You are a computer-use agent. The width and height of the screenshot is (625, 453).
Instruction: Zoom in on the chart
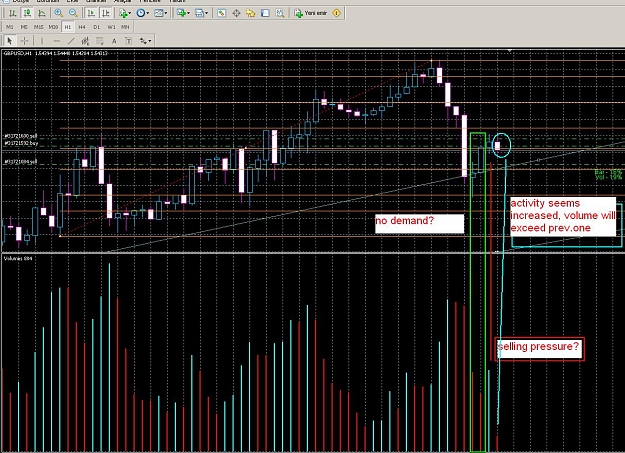(59, 13)
